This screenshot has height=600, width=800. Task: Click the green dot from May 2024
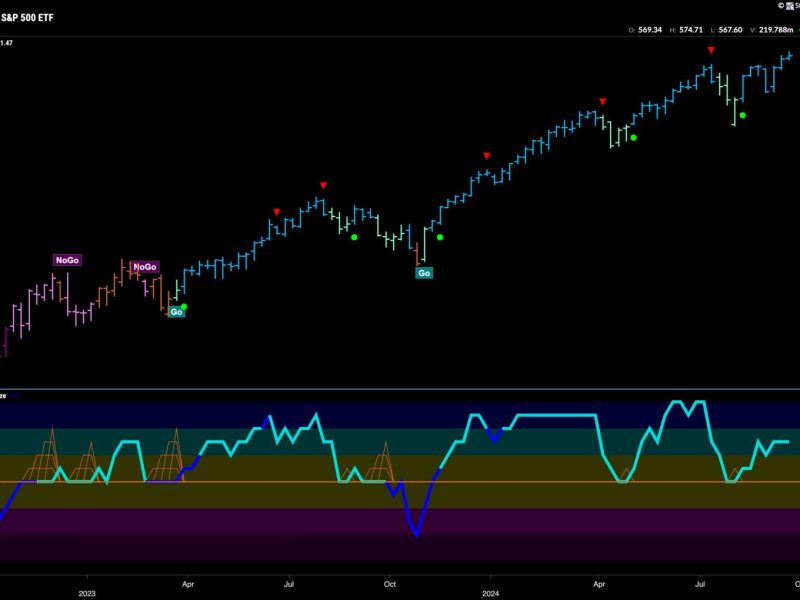click(x=633, y=138)
